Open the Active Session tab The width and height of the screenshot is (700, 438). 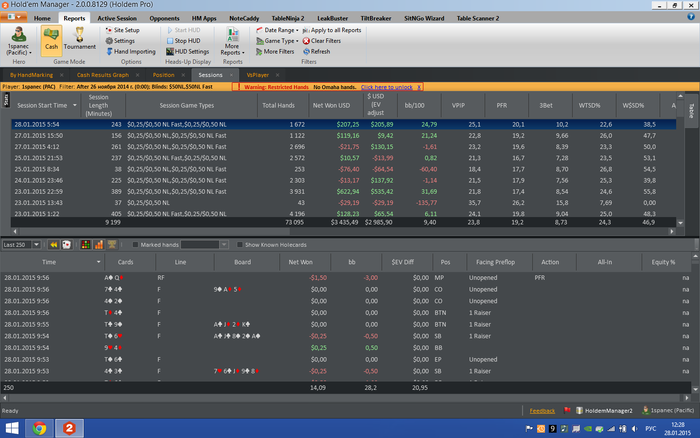point(117,18)
